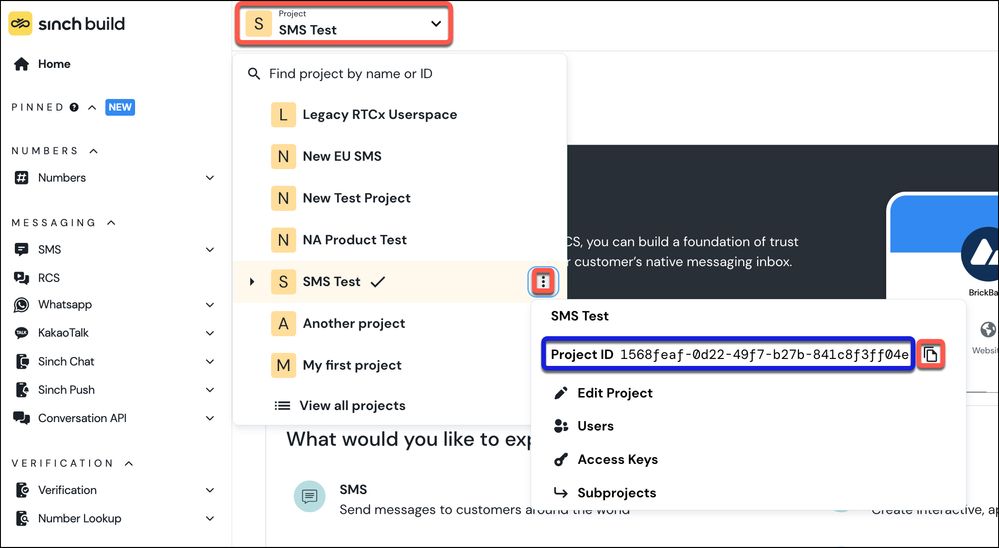Click the Sinch Chat icon
The height and width of the screenshot is (548, 999).
click(x=22, y=361)
